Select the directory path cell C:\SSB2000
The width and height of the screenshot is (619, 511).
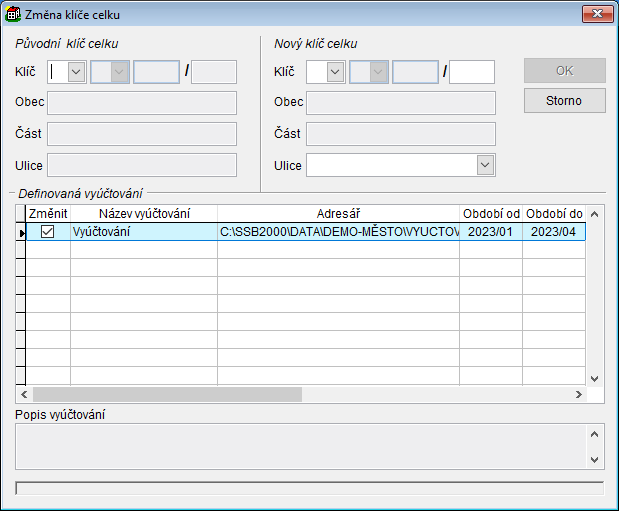(x=338, y=231)
